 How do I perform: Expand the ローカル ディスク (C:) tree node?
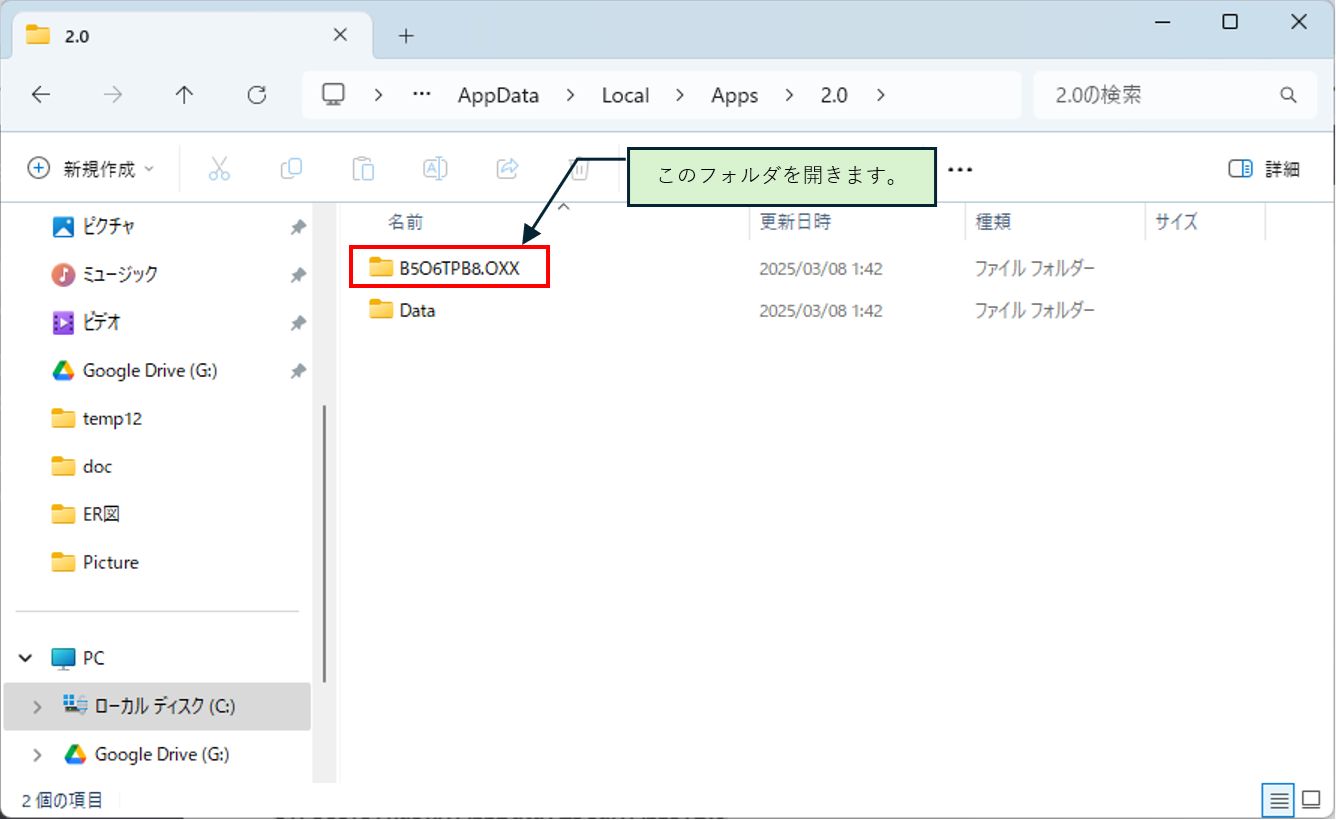click(x=37, y=707)
